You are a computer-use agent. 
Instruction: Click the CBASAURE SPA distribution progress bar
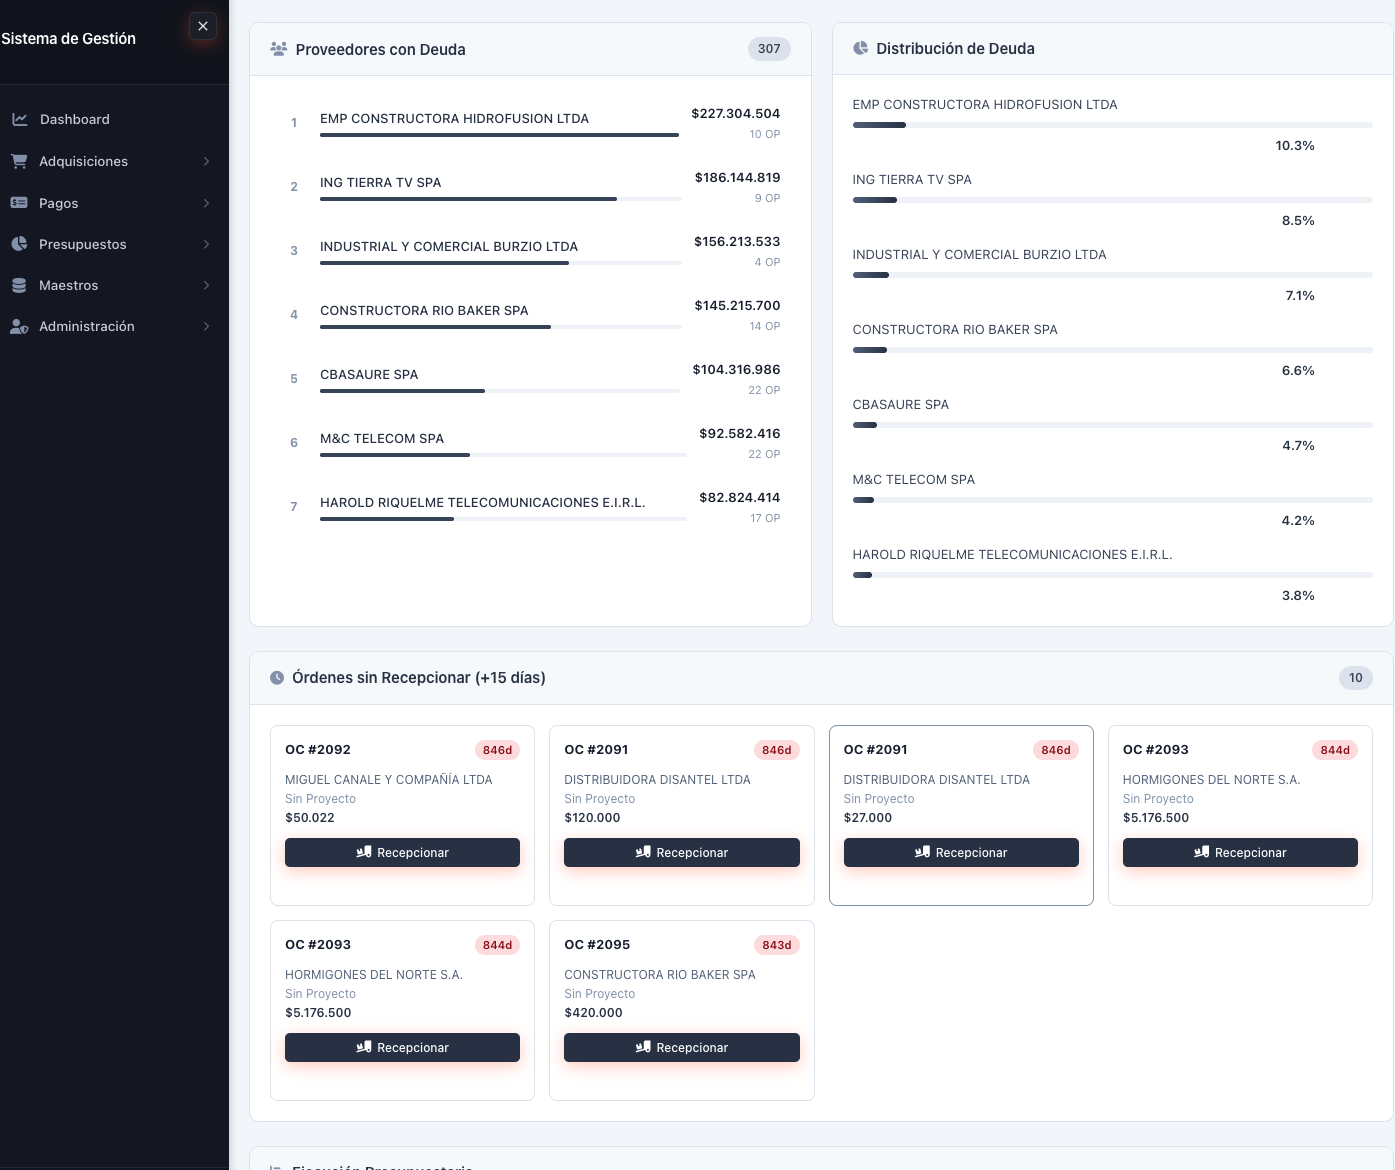(x=1112, y=425)
